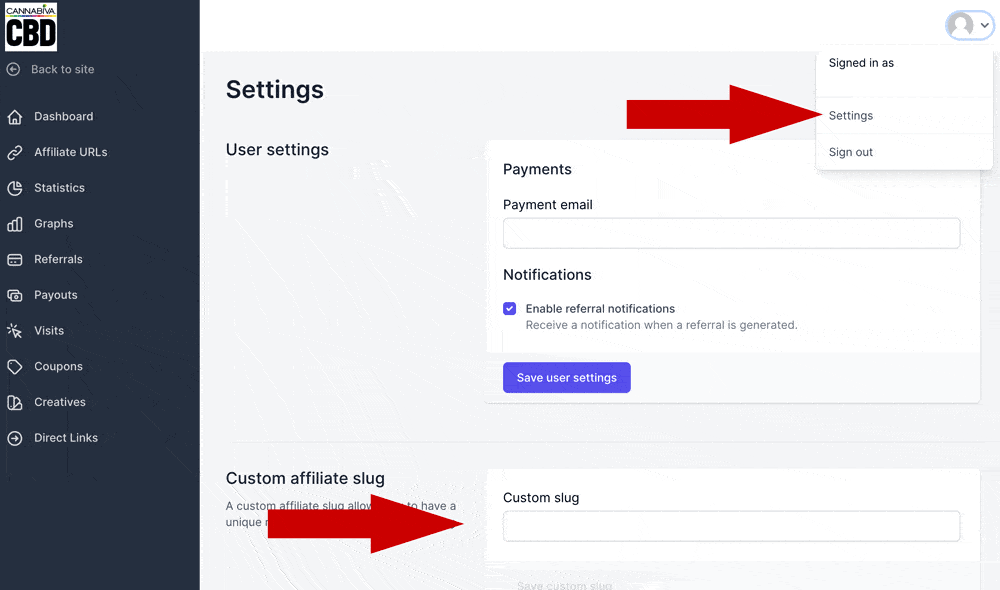Disable referral notifications checkbox
Viewport: 1000px width, 590px height.
510,308
